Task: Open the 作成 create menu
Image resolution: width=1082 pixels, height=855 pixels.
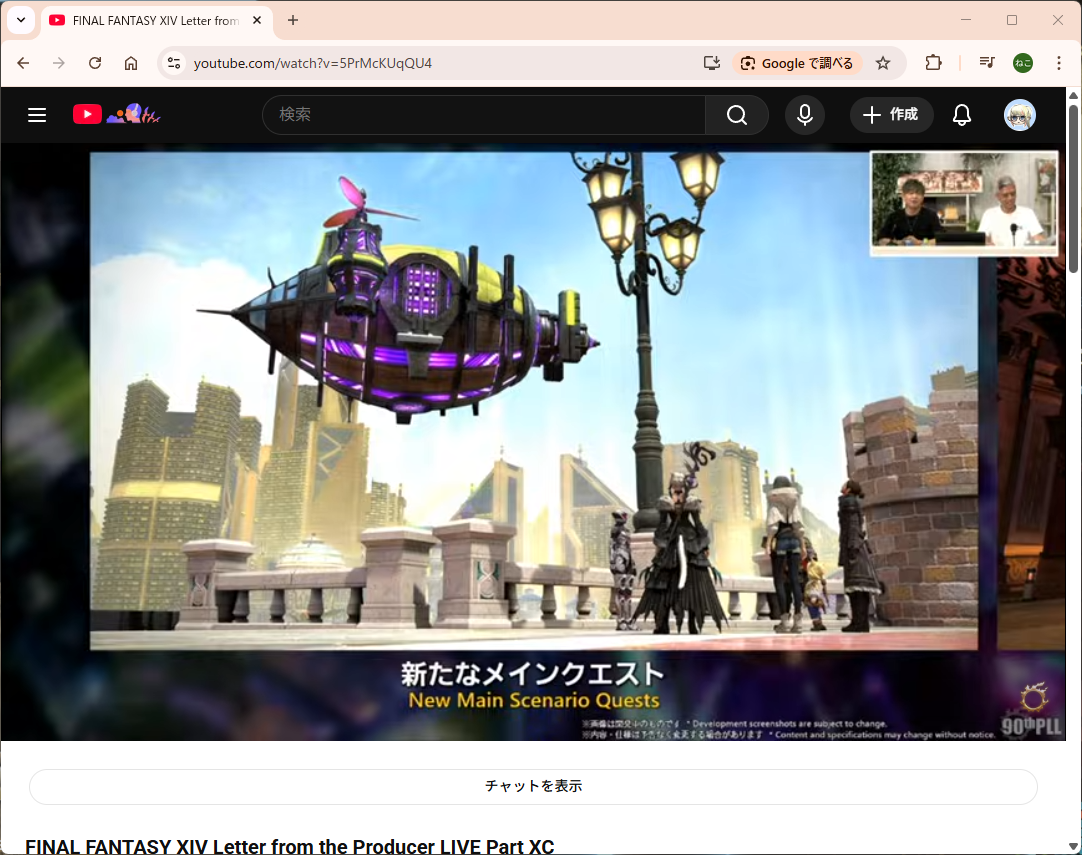Action: (891, 115)
